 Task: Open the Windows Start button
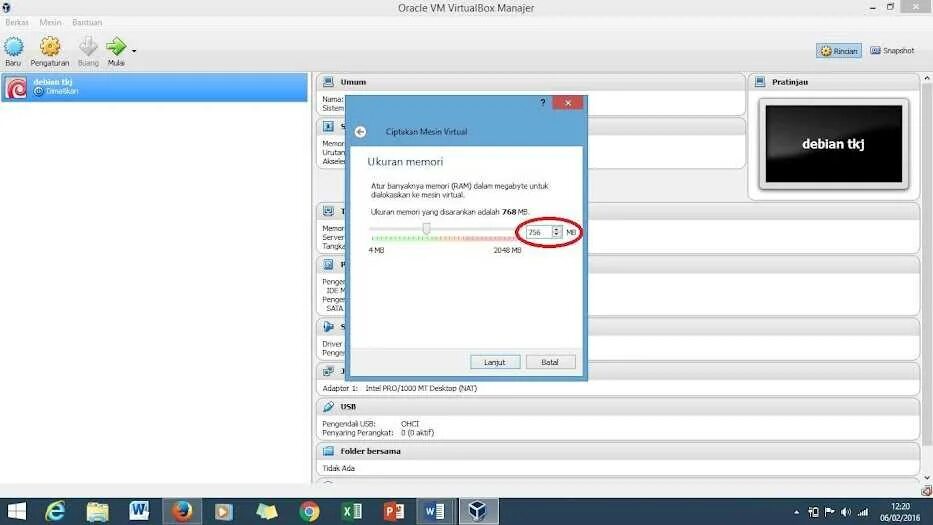coord(17,511)
